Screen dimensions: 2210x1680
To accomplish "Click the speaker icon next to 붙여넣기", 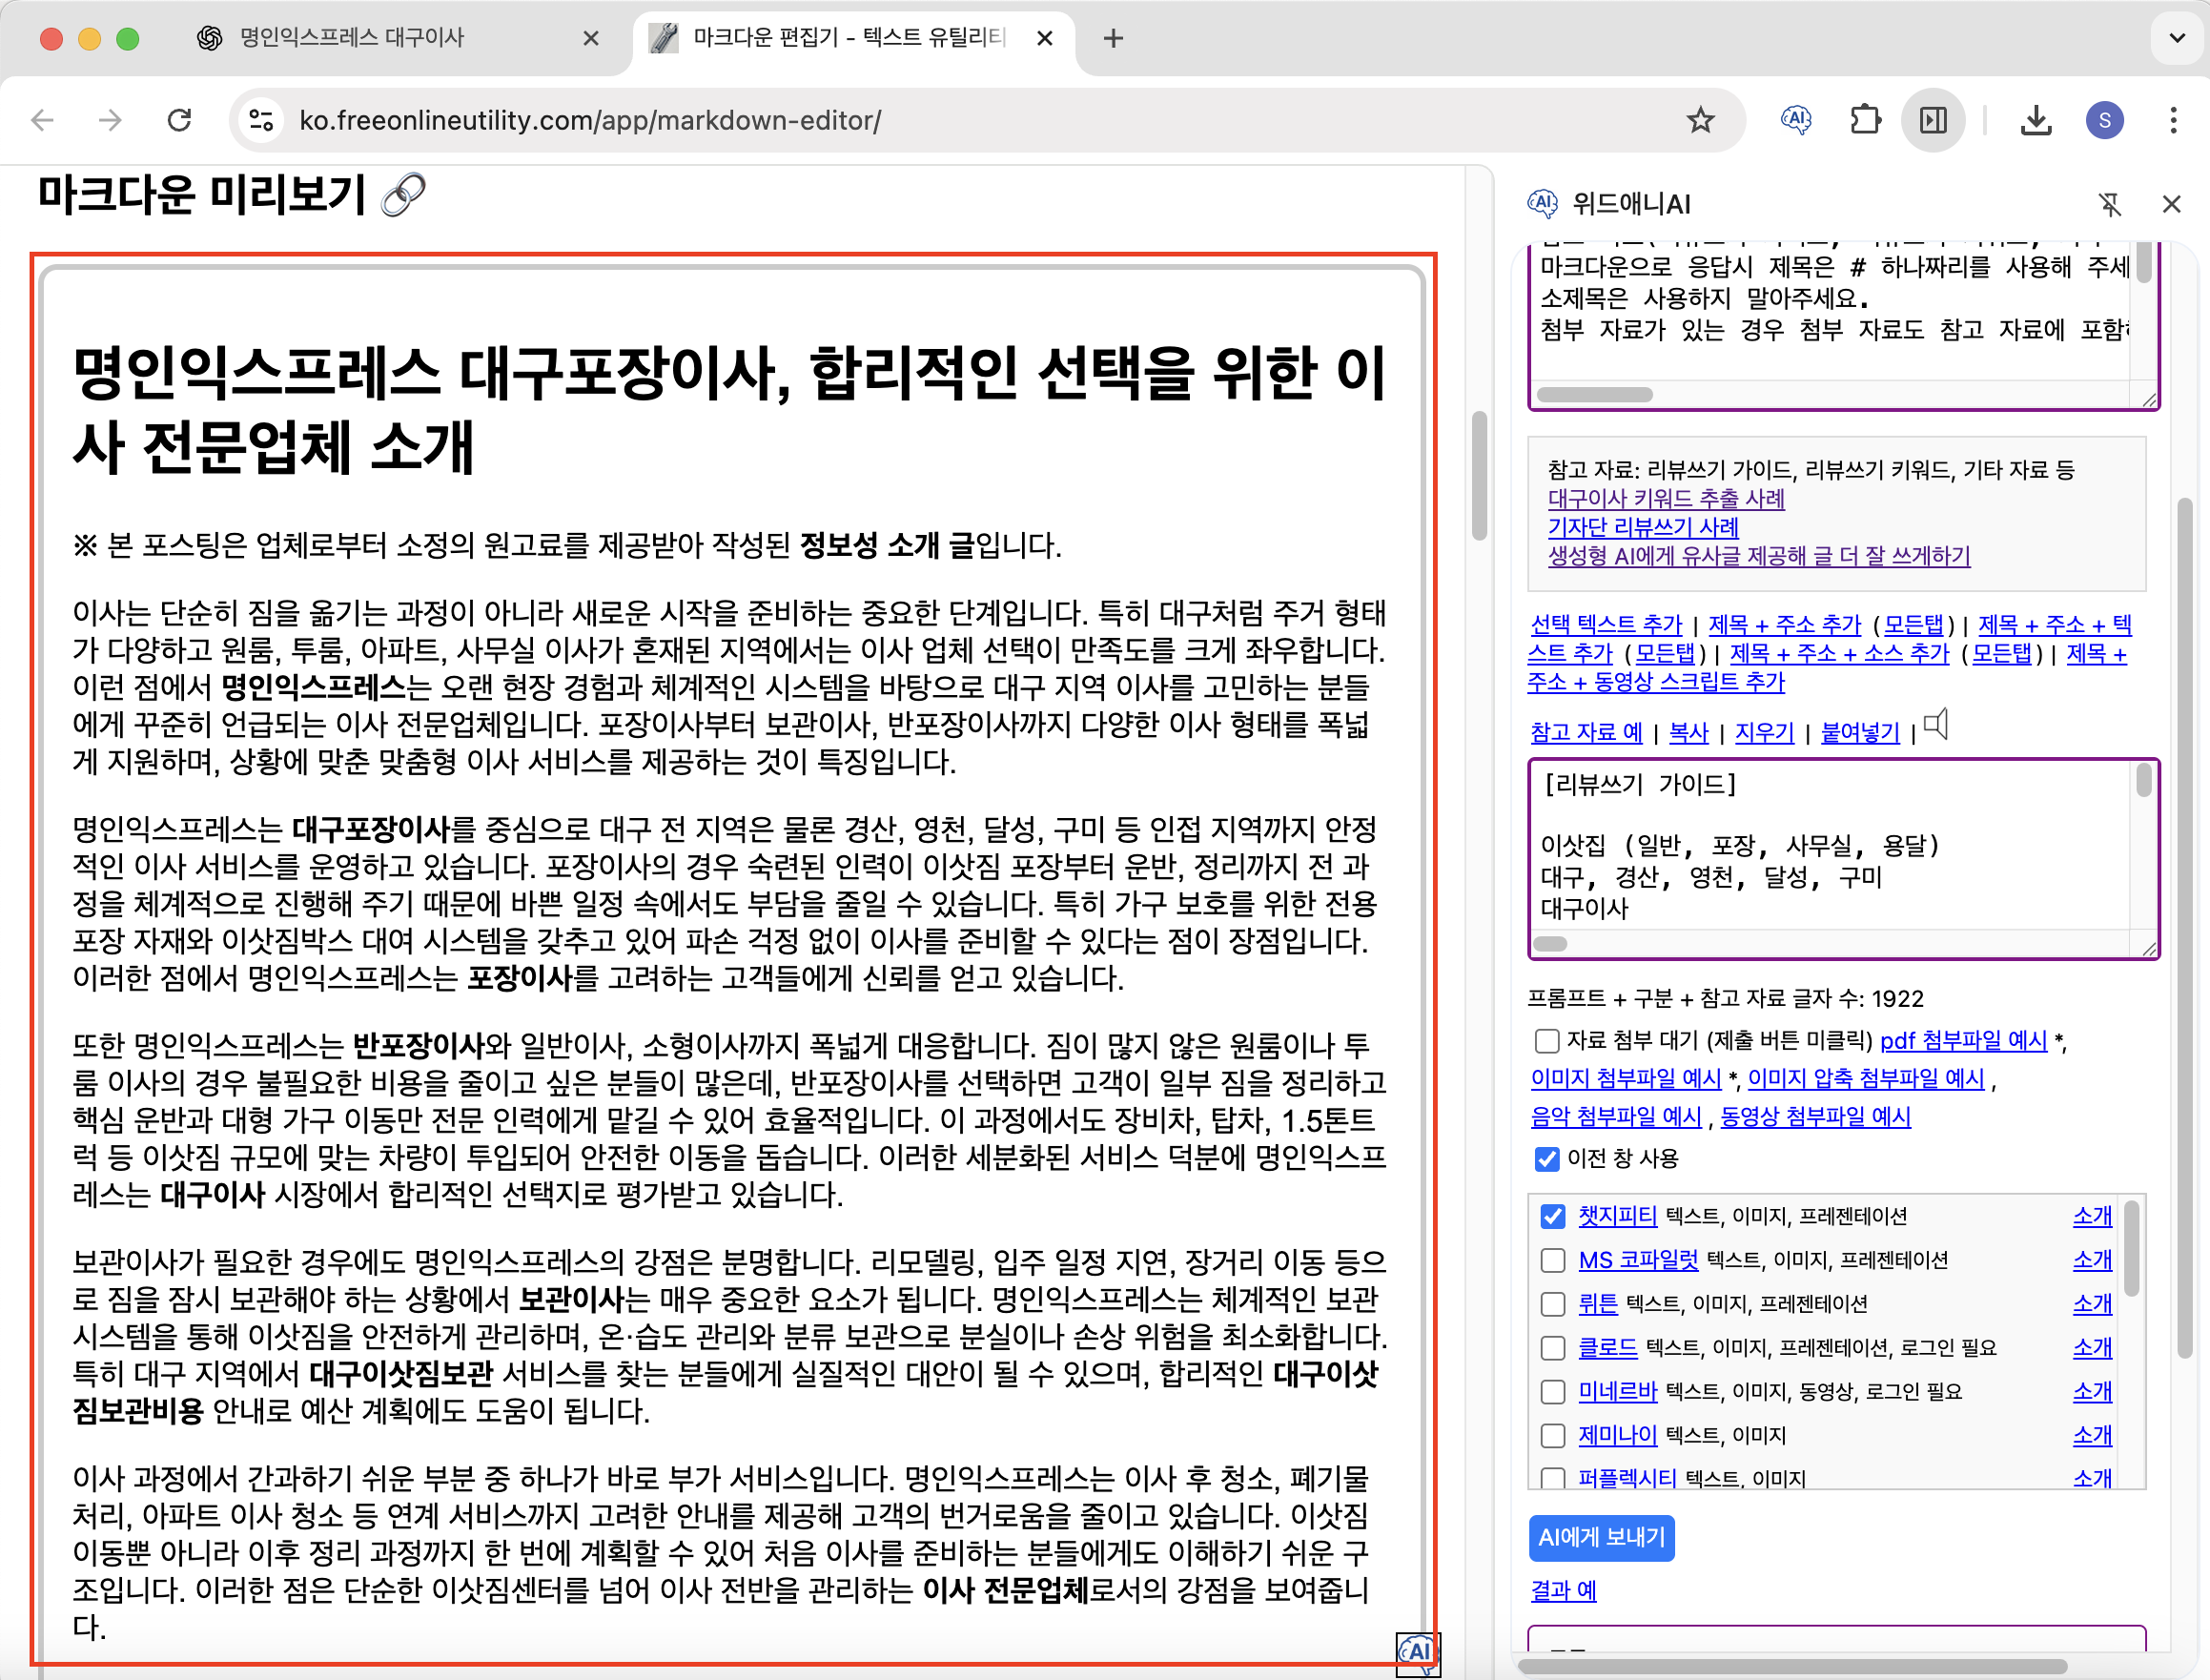I will click(1937, 725).
